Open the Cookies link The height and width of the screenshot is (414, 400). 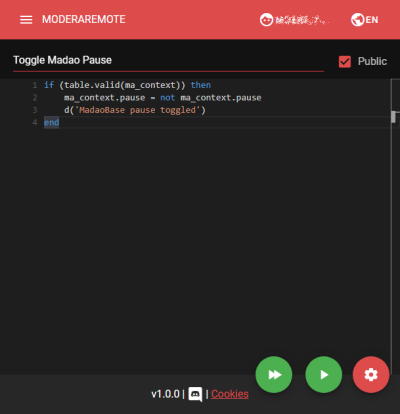230,394
